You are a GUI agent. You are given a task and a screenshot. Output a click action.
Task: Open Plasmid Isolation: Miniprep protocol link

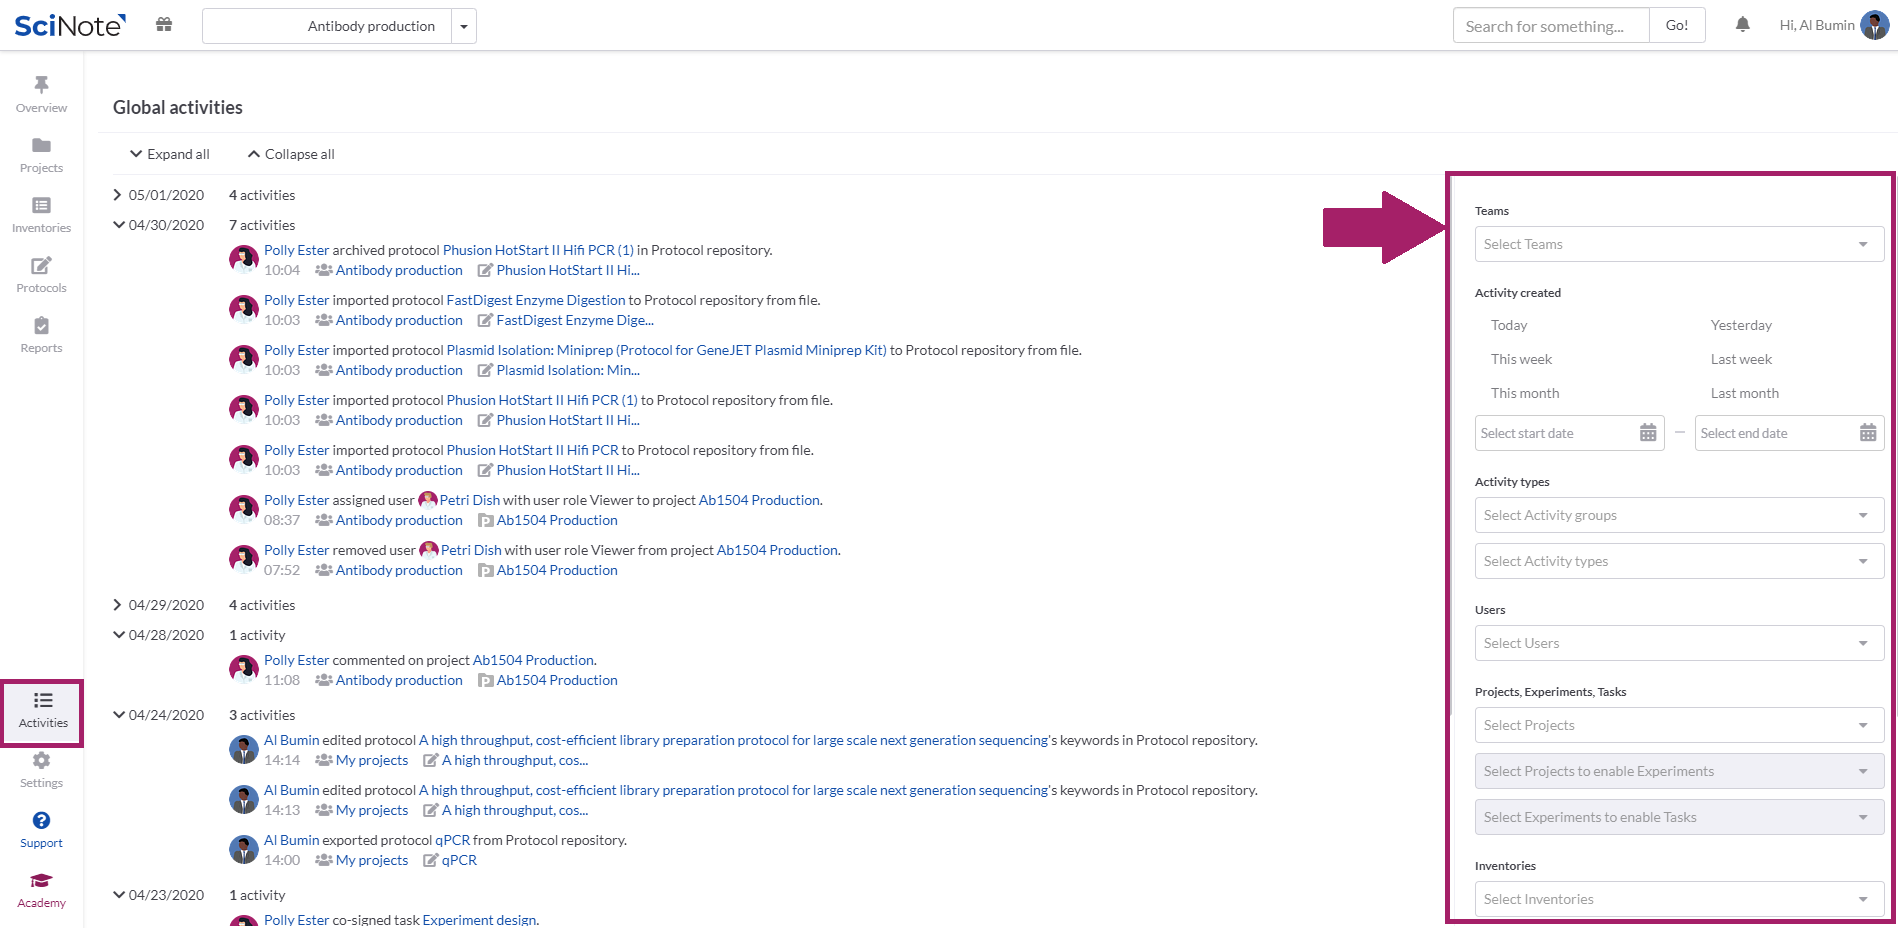pos(666,350)
